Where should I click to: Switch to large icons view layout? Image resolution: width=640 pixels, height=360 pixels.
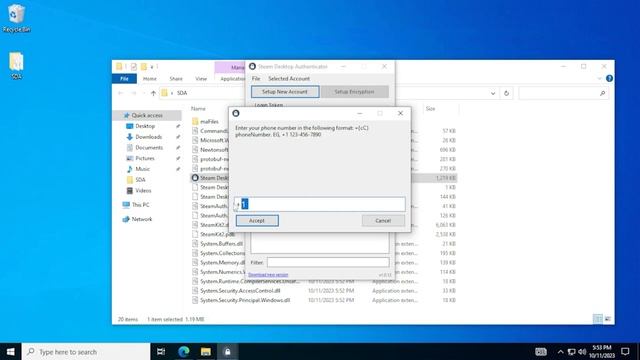click(x=607, y=319)
